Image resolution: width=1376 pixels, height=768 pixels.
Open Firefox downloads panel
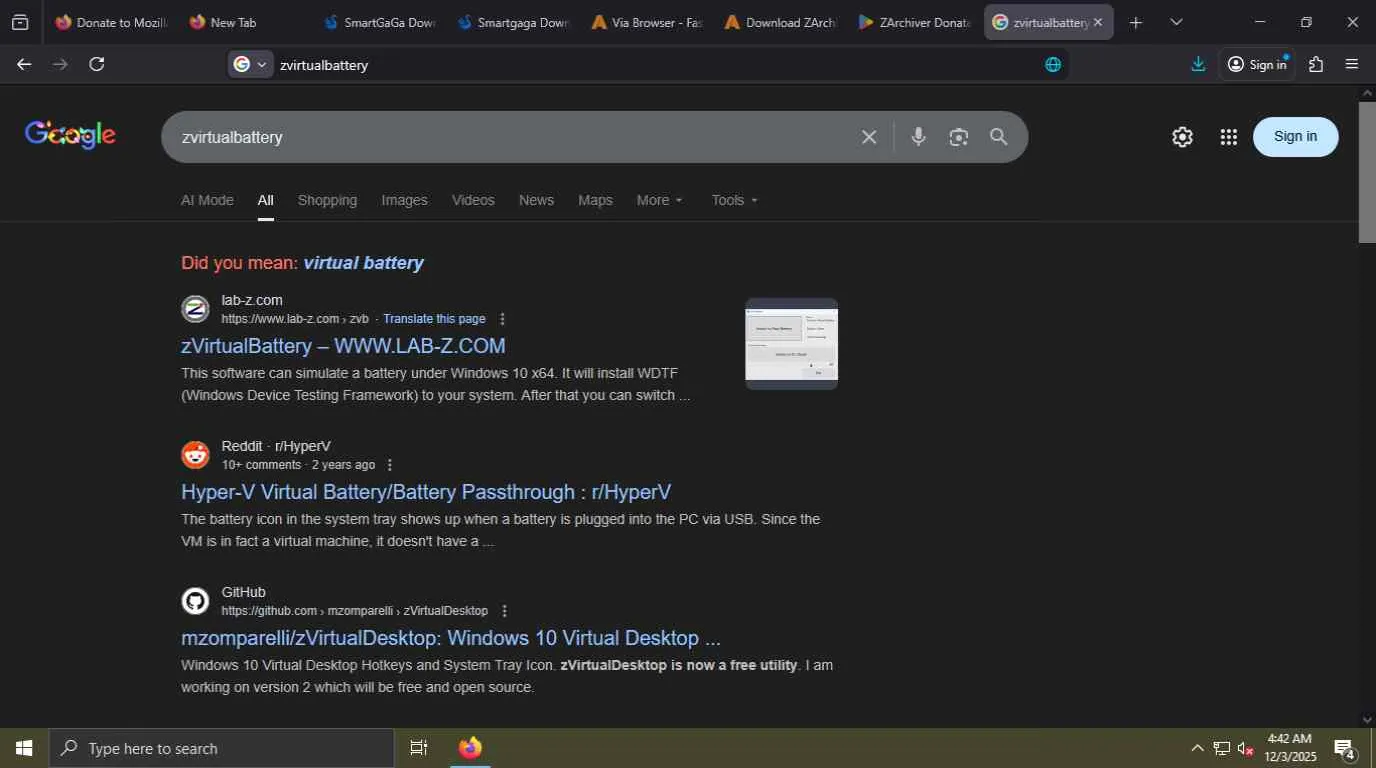coord(1198,64)
